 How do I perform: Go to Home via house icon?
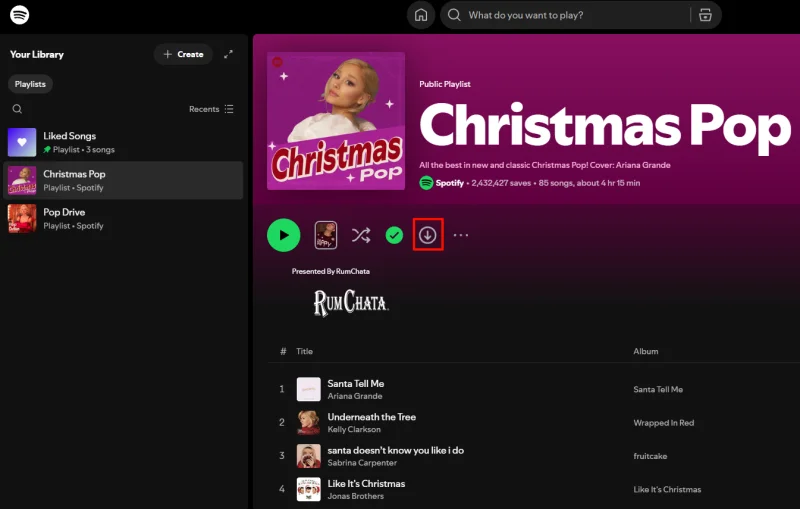(421, 15)
